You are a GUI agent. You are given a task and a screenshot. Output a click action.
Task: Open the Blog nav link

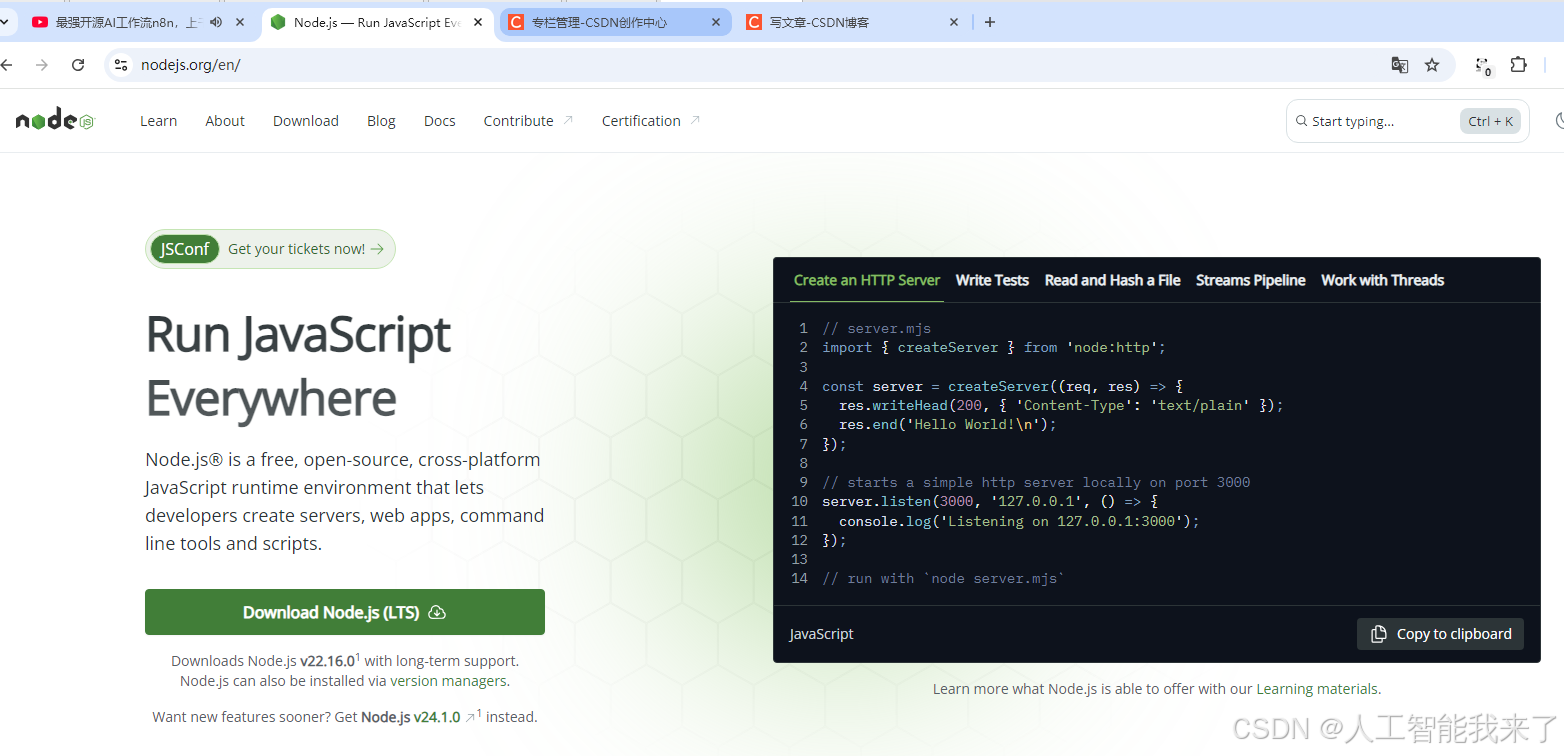381,121
